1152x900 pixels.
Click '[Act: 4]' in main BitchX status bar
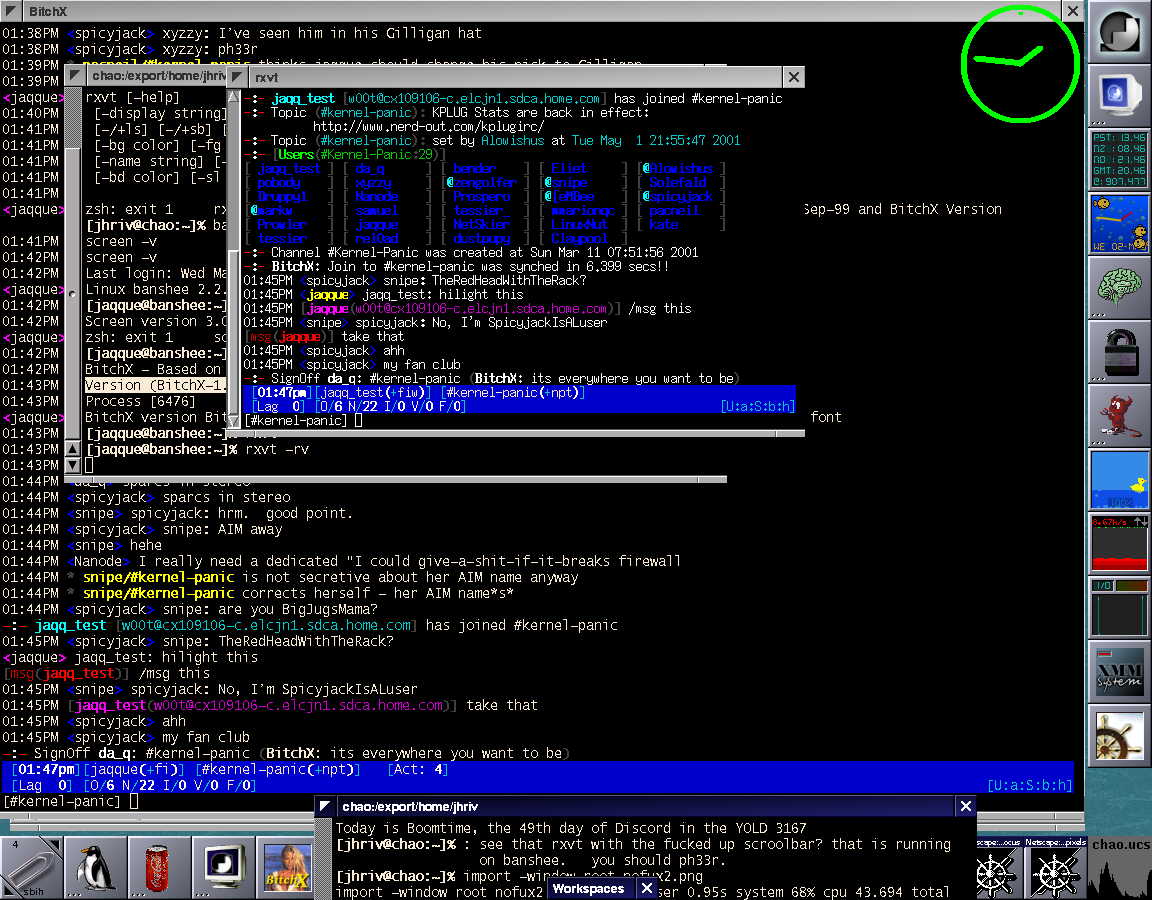417,769
